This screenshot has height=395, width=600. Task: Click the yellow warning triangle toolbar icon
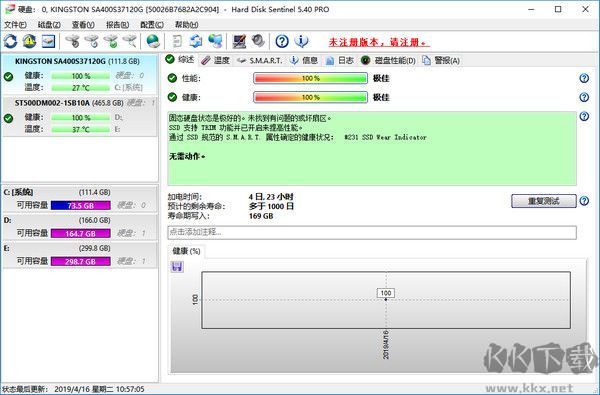tap(29, 41)
